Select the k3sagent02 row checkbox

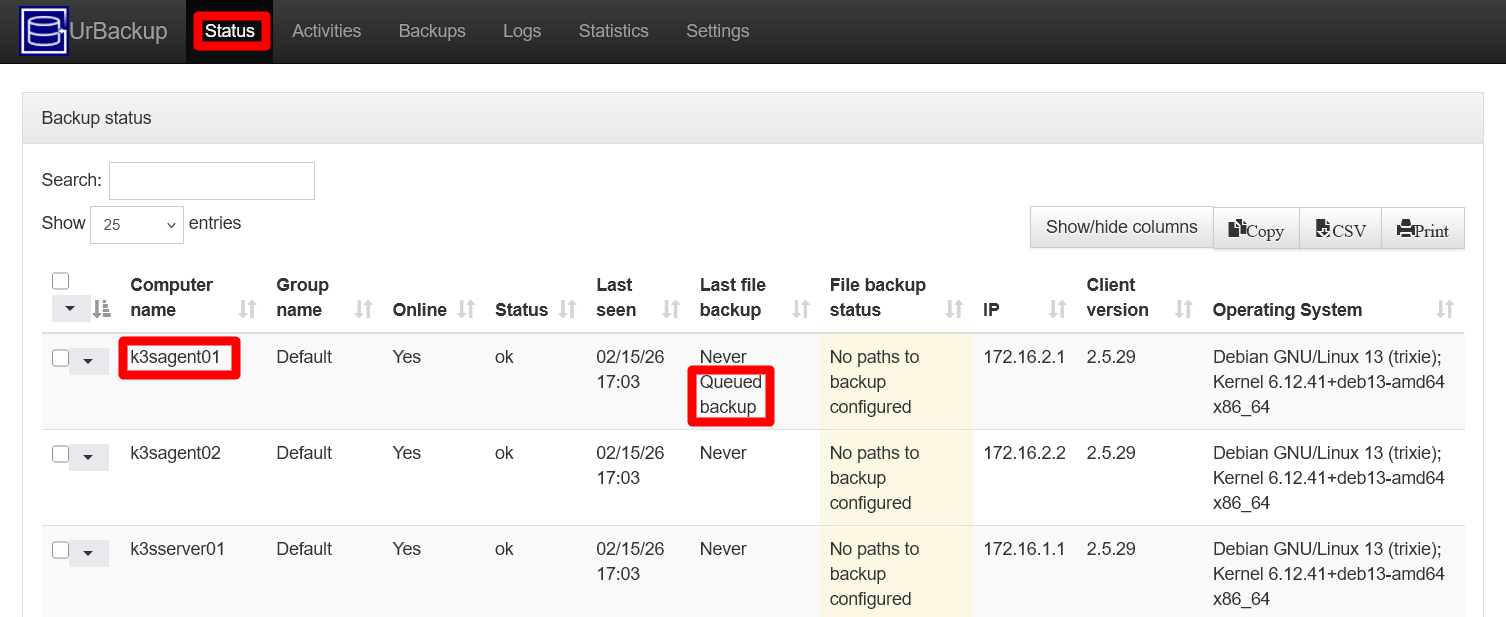pos(60,453)
